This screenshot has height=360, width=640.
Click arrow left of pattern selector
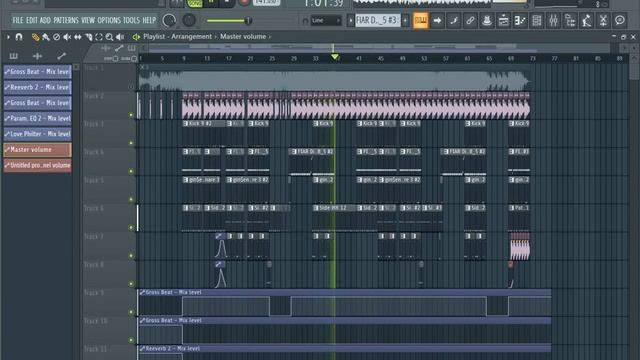click(x=350, y=20)
